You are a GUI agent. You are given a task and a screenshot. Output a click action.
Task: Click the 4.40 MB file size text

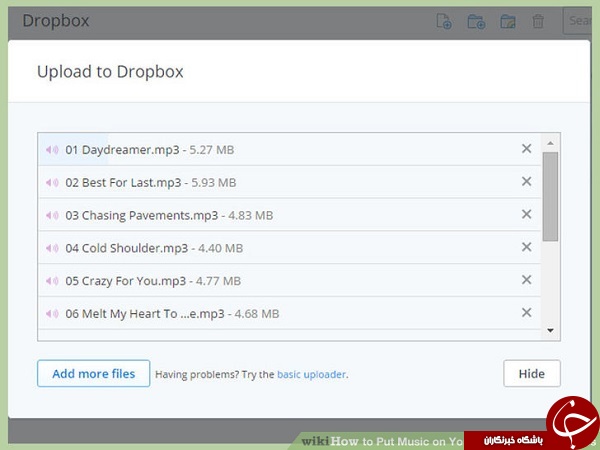(220, 248)
